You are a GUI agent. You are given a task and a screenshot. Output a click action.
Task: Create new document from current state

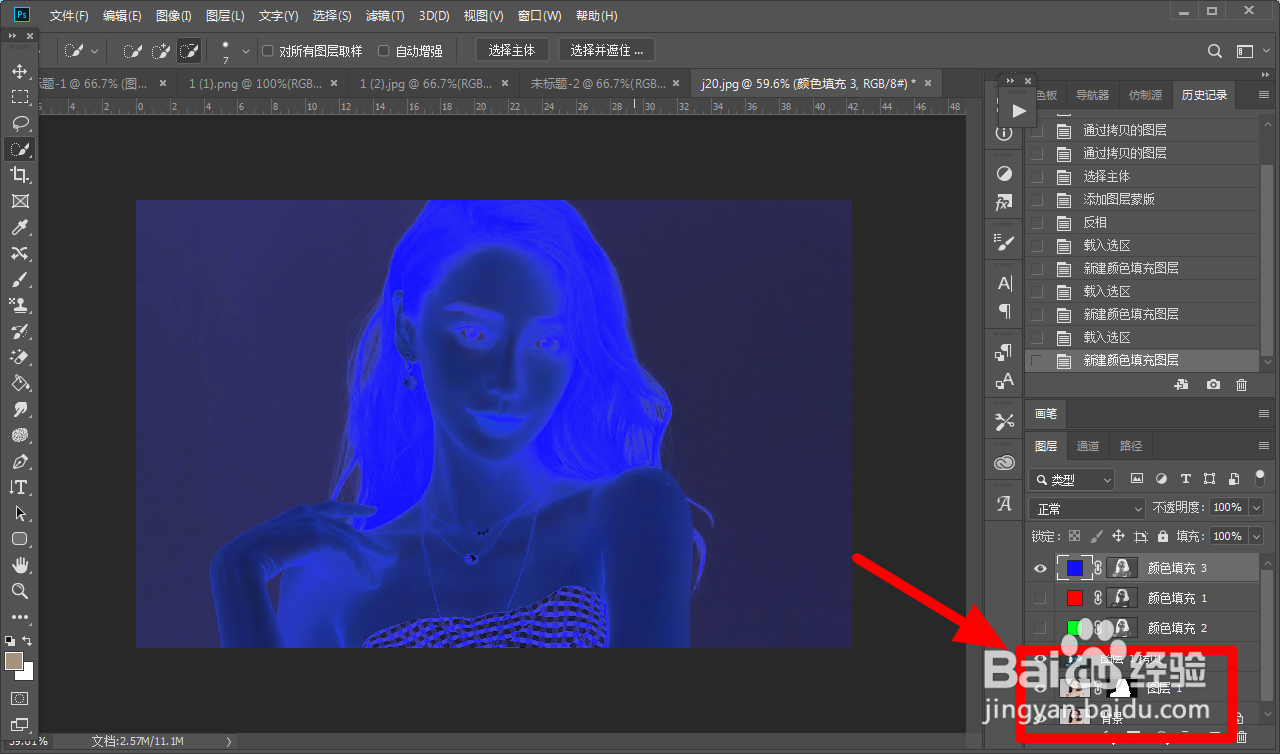click(x=1181, y=385)
